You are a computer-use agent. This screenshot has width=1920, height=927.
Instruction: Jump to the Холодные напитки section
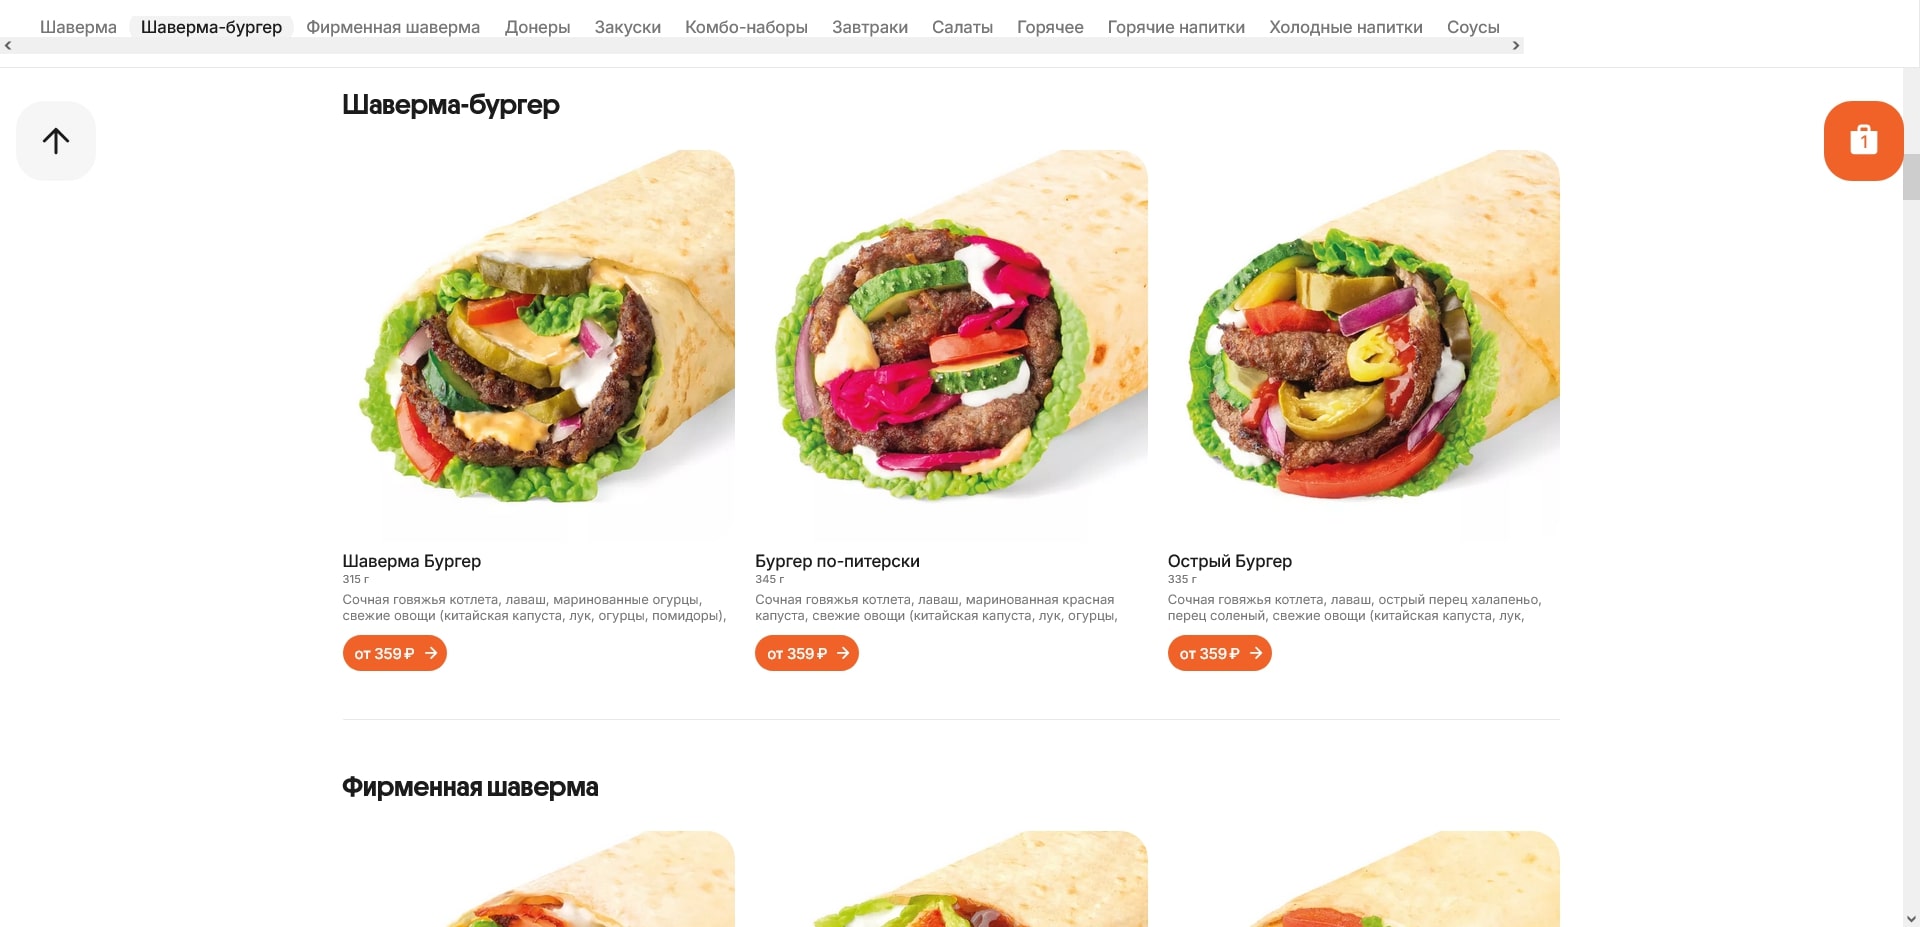coord(1346,27)
